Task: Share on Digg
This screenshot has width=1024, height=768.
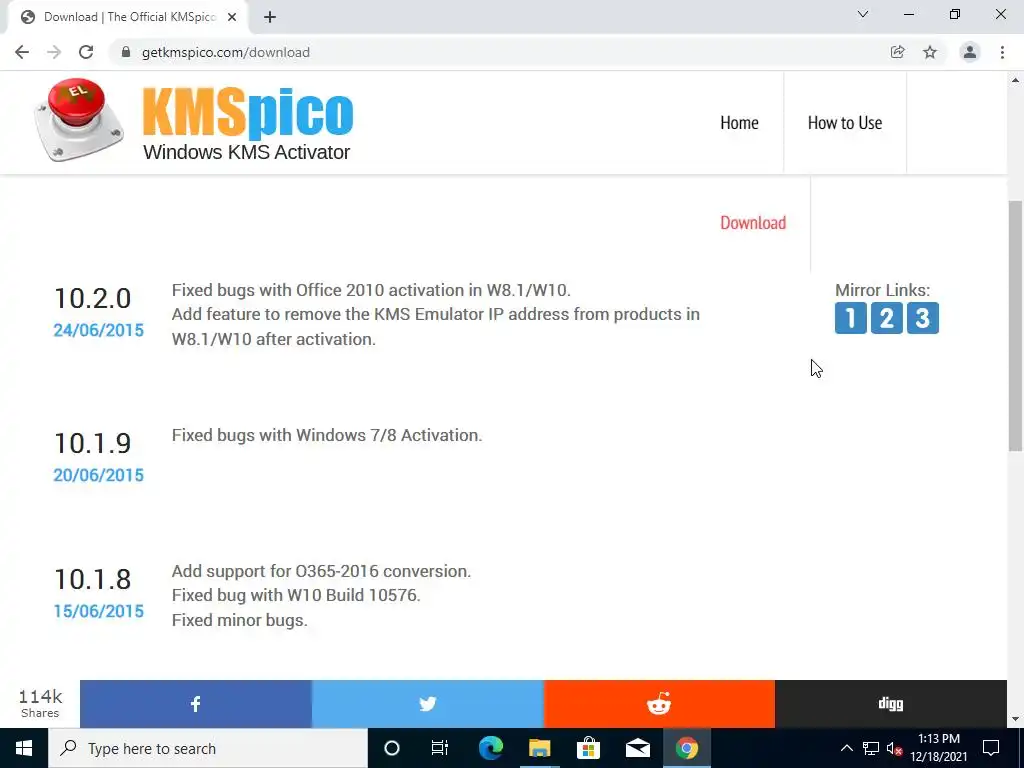Action: (x=891, y=704)
